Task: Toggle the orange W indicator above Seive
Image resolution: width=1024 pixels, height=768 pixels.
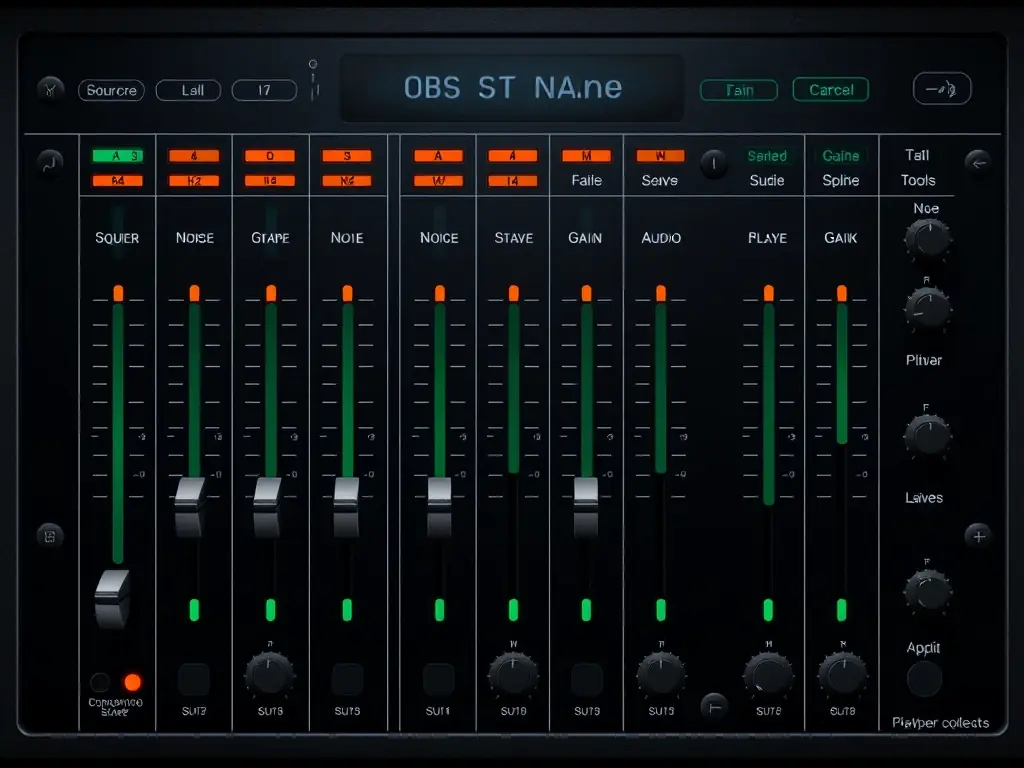Action: click(660, 155)
